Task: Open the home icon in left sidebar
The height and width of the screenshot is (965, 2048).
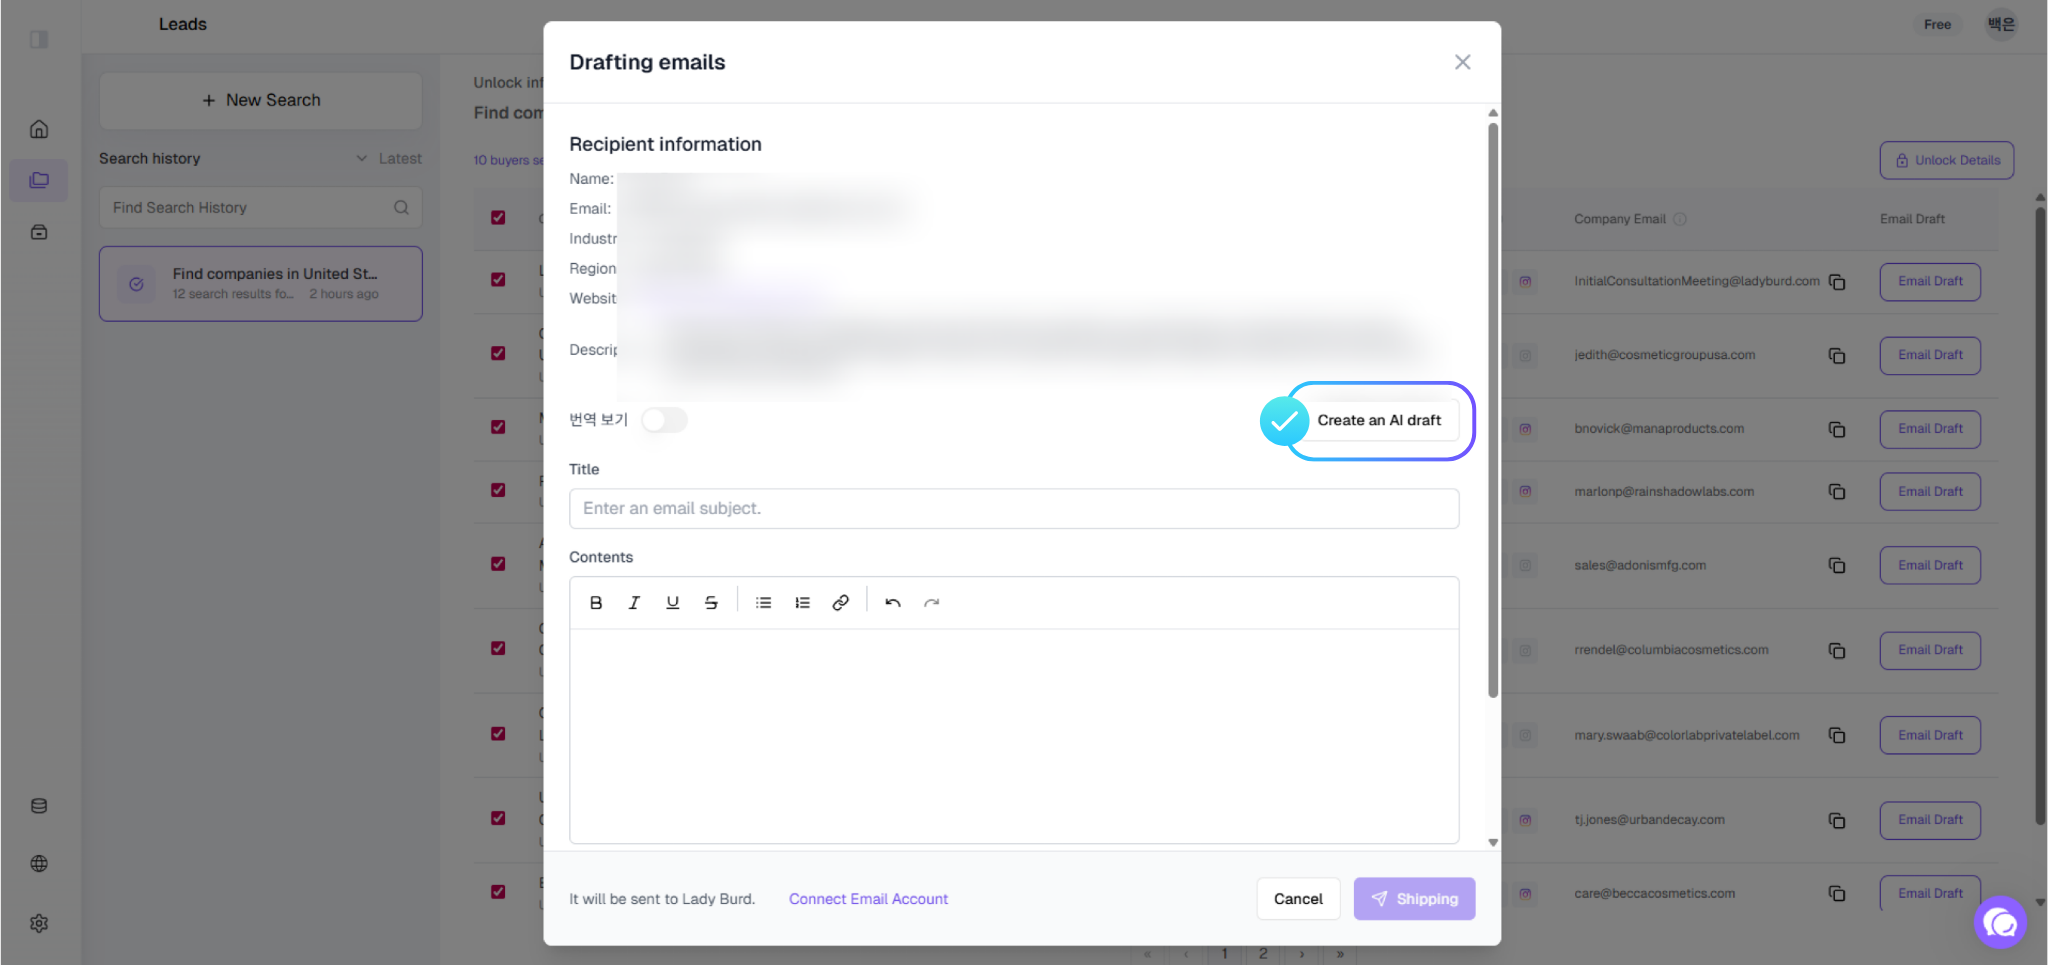Action: coord(39,129)
